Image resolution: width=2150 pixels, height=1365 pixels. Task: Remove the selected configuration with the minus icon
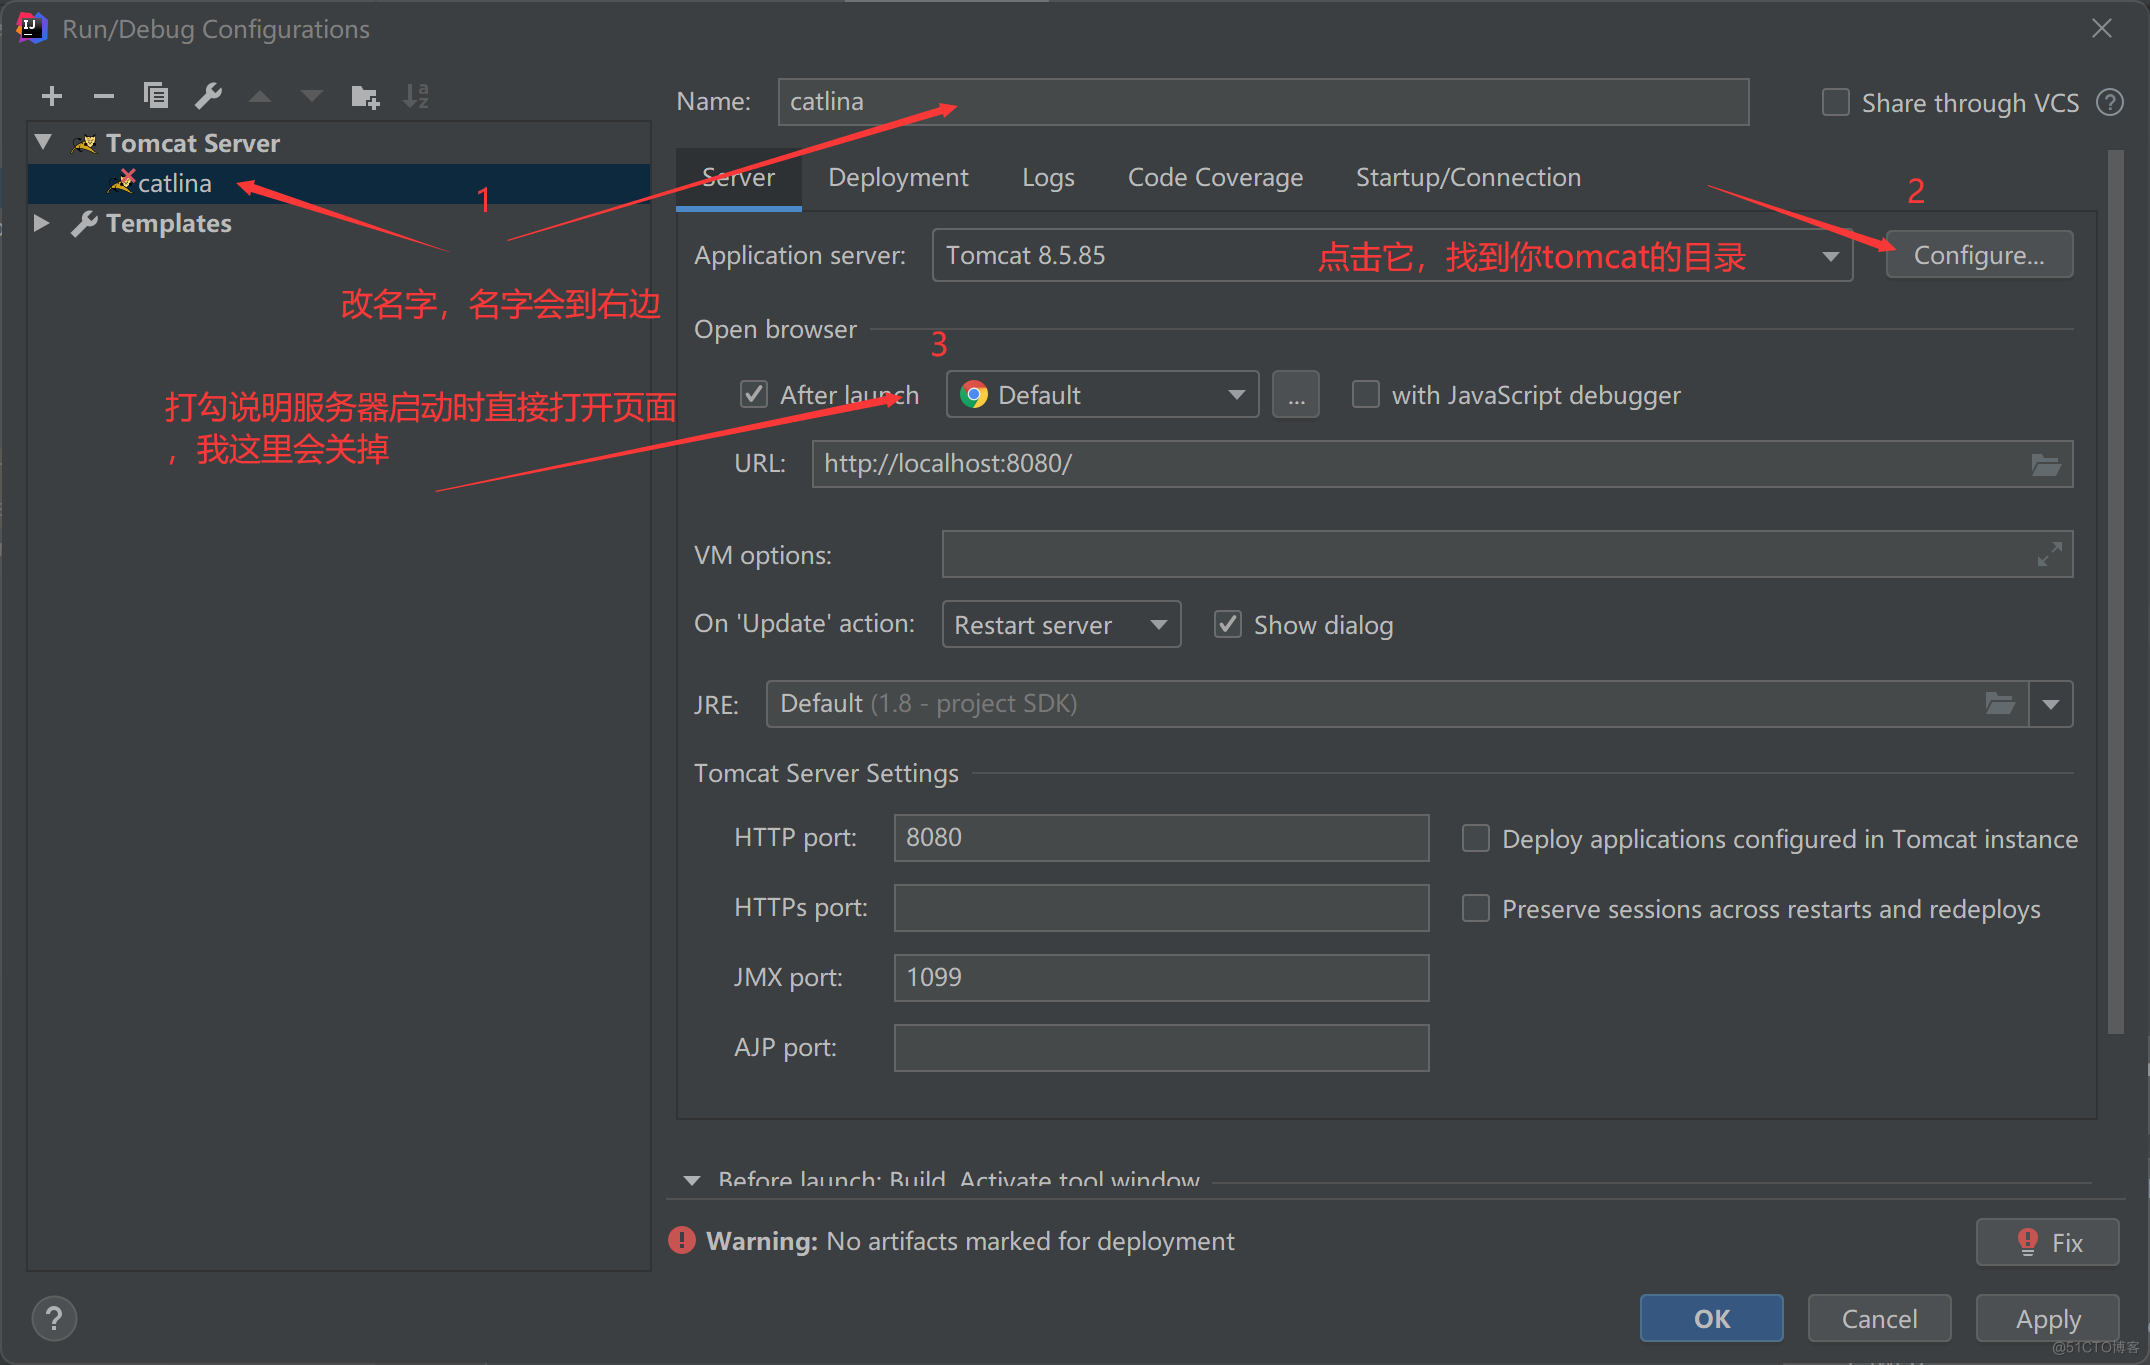coord(104,96)
